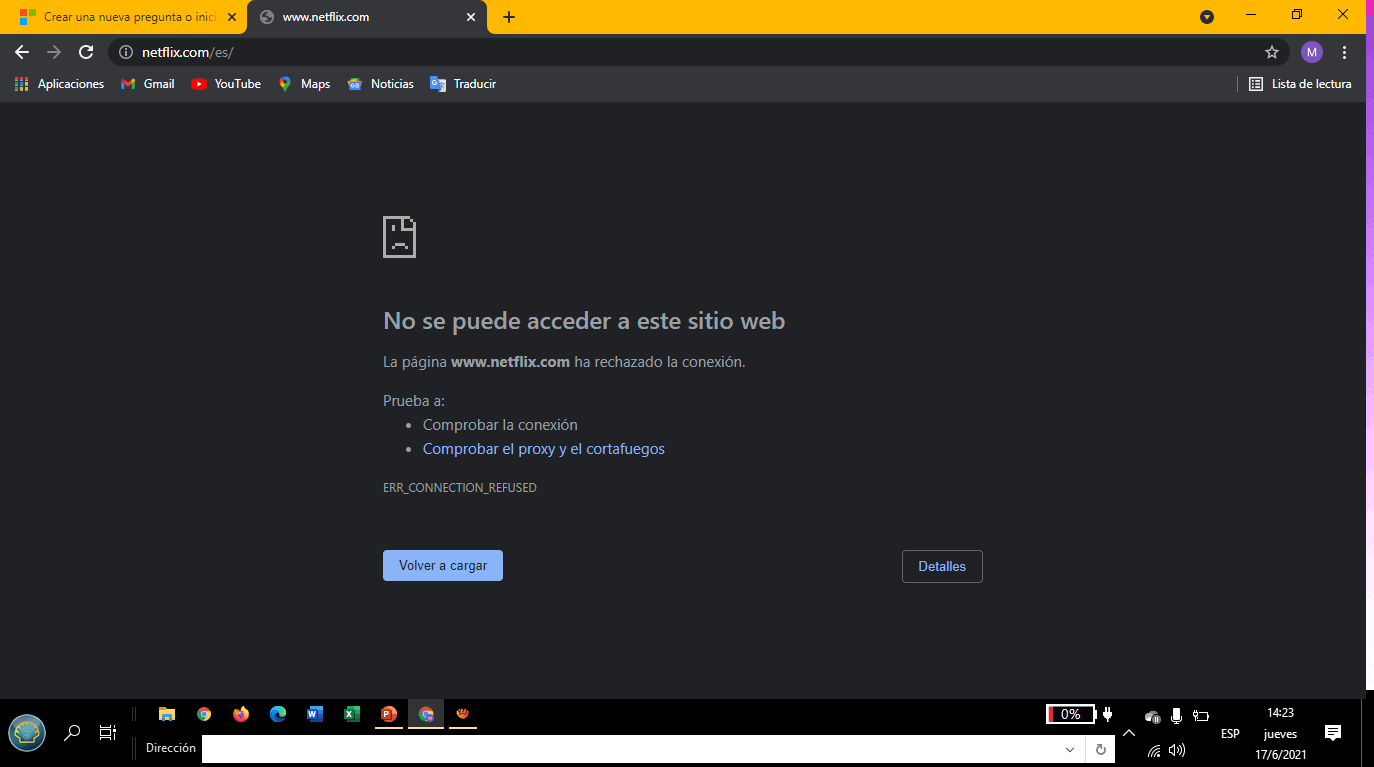Image resolution: width=1374 pixels, height=767 pixels.
Task: Open 'Comprobar el proxy y el cortafuegos' link
Action: pos(544,449)
